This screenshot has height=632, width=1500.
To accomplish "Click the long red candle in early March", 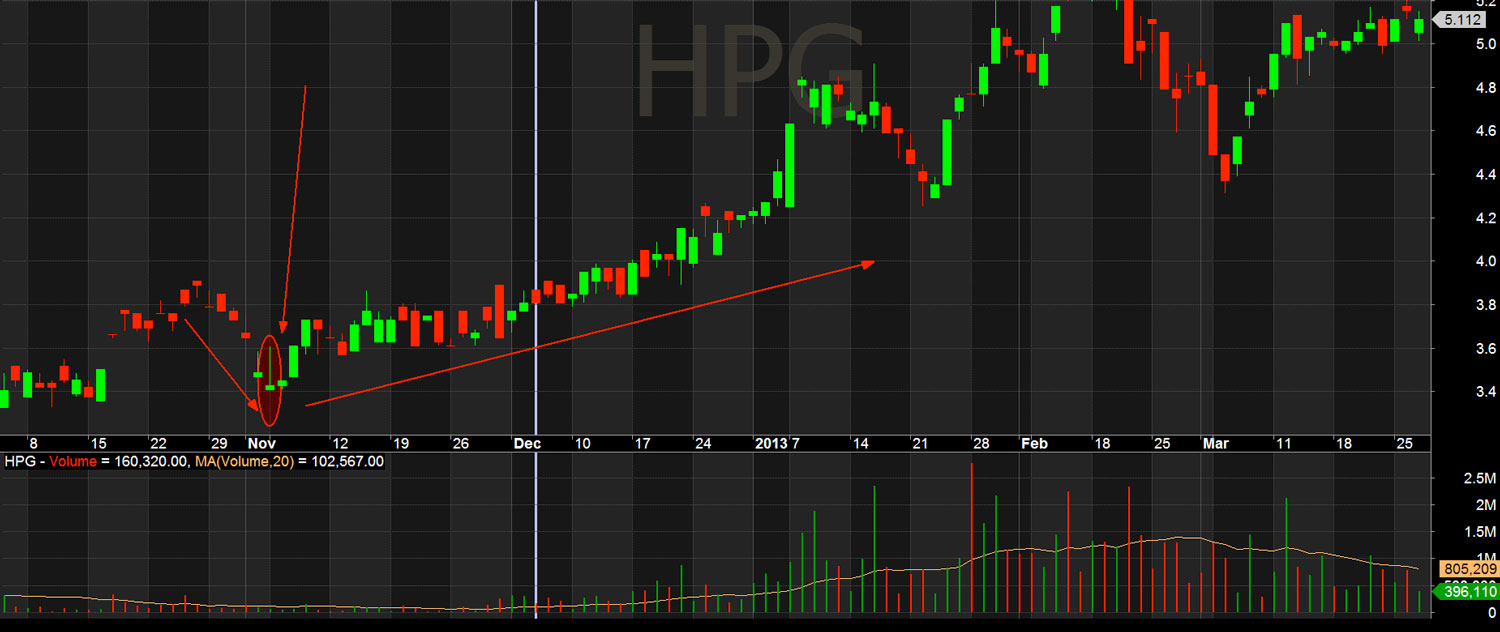I will [x=1213, y=120].
